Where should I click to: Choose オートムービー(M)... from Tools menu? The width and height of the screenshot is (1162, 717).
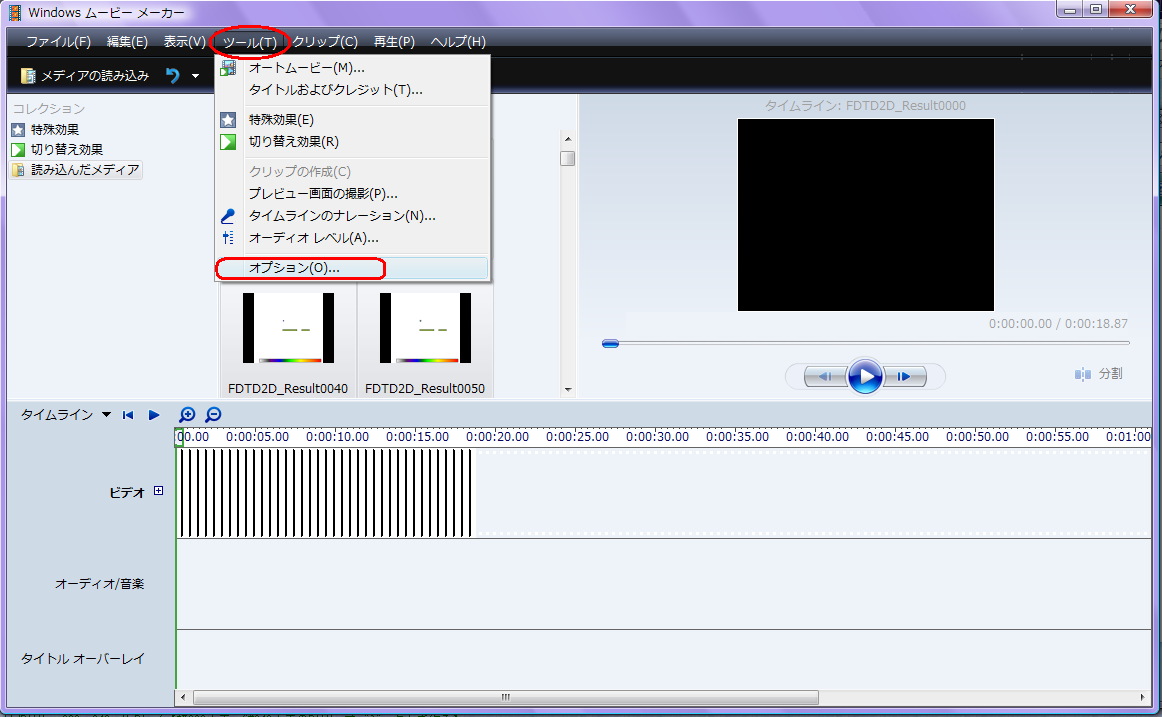(x=352, y=68)
